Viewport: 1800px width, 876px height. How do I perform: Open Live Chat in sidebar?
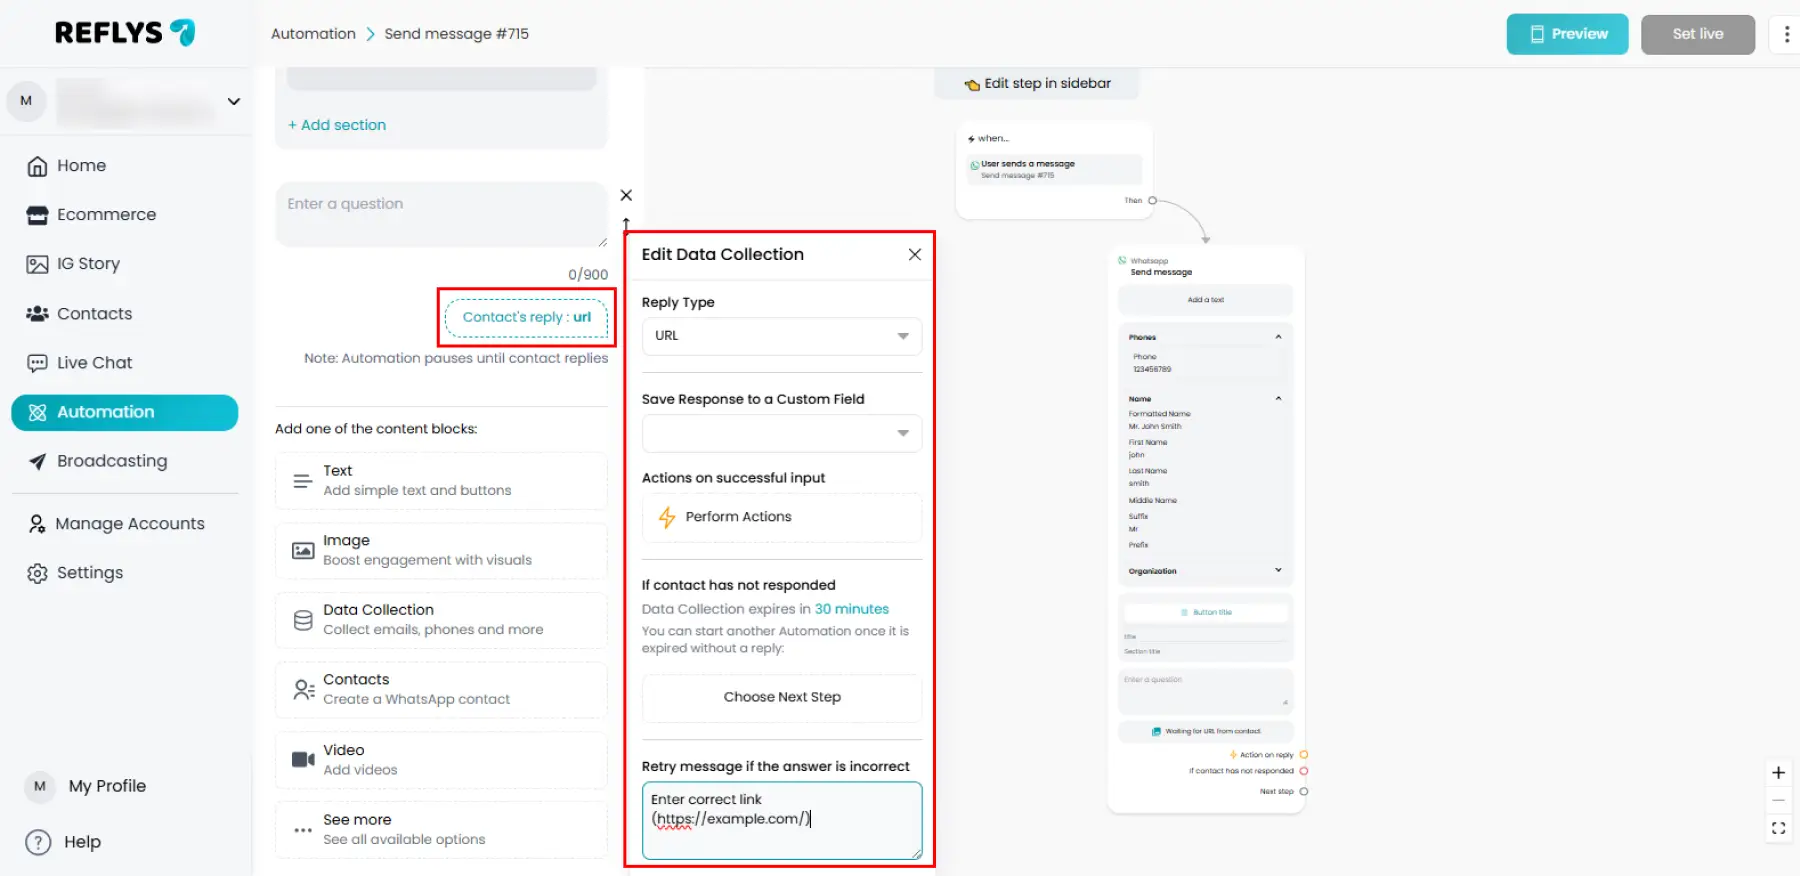94,363
